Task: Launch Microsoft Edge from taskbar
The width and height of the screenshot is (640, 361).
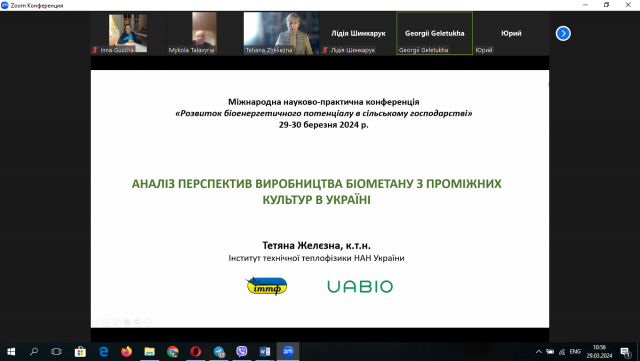Action: (104, 352)
